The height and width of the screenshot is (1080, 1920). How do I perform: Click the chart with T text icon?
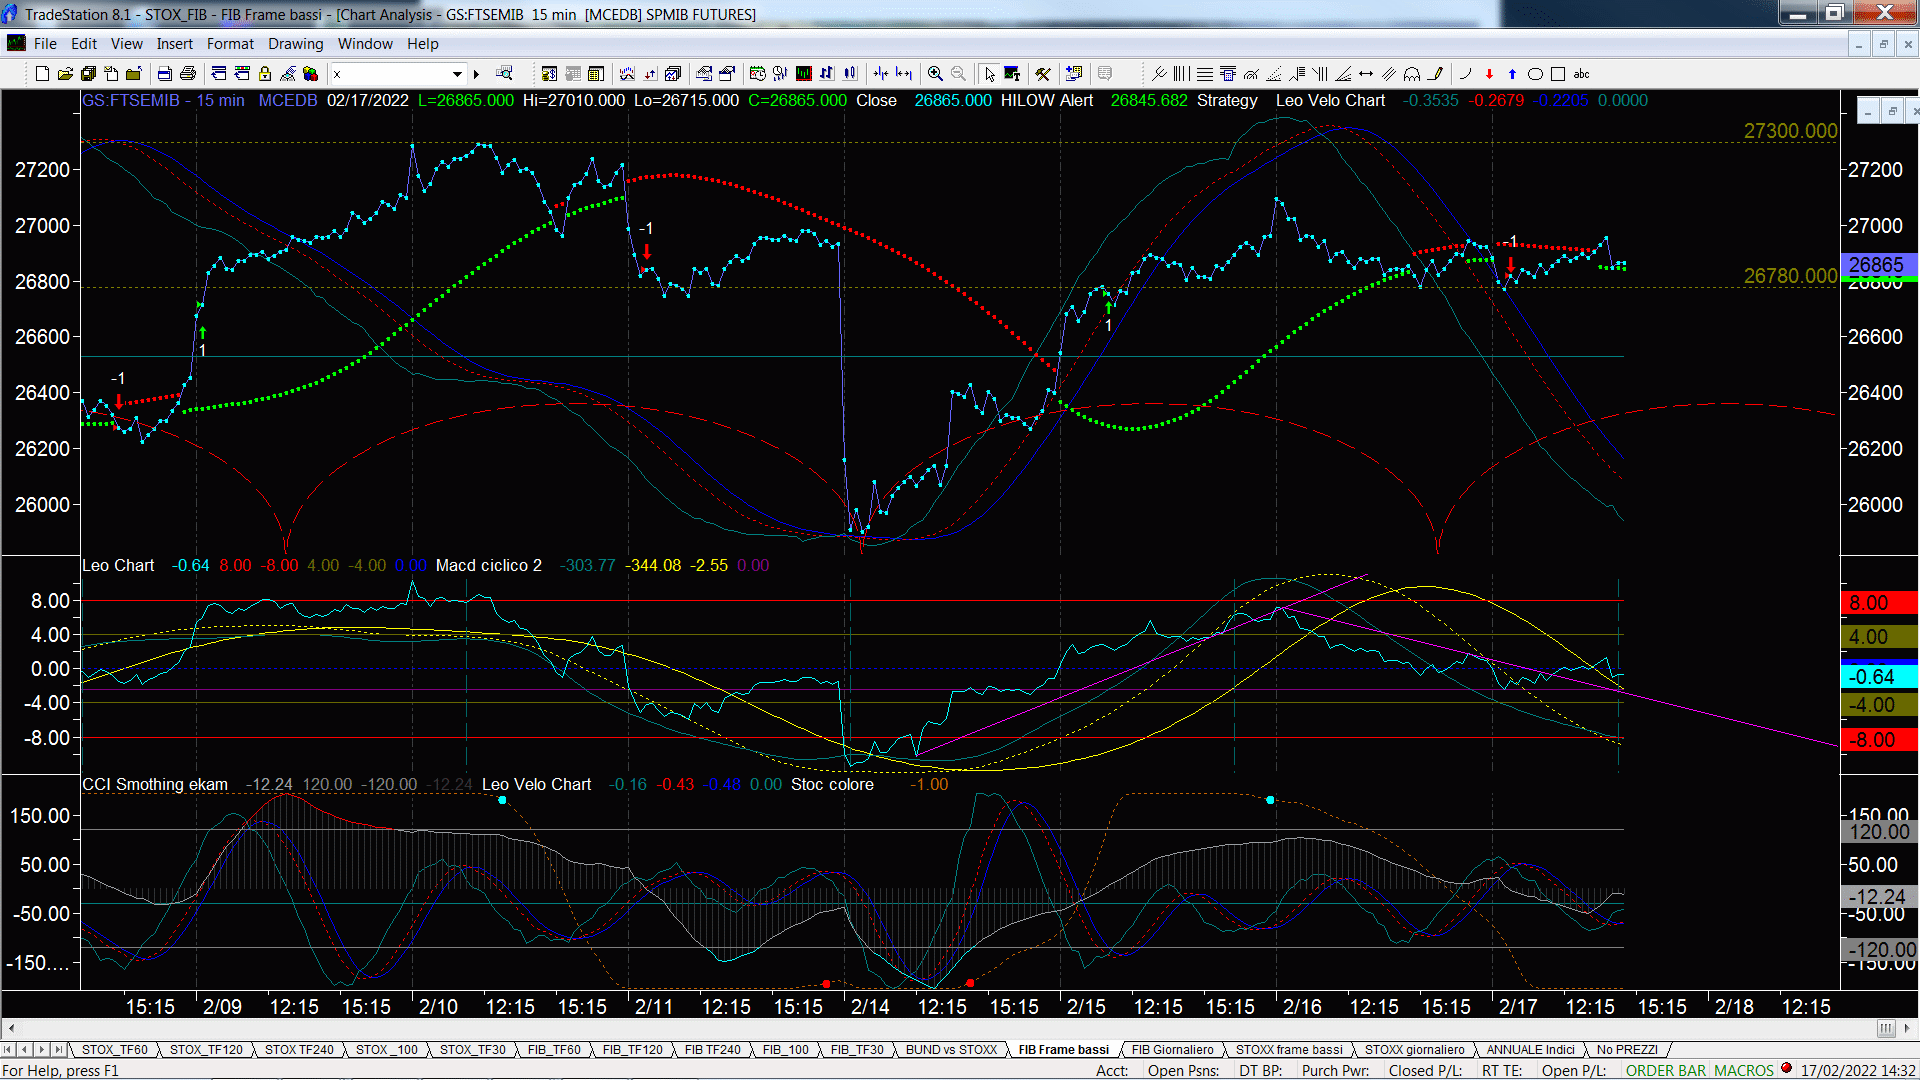click(1012, 74)
